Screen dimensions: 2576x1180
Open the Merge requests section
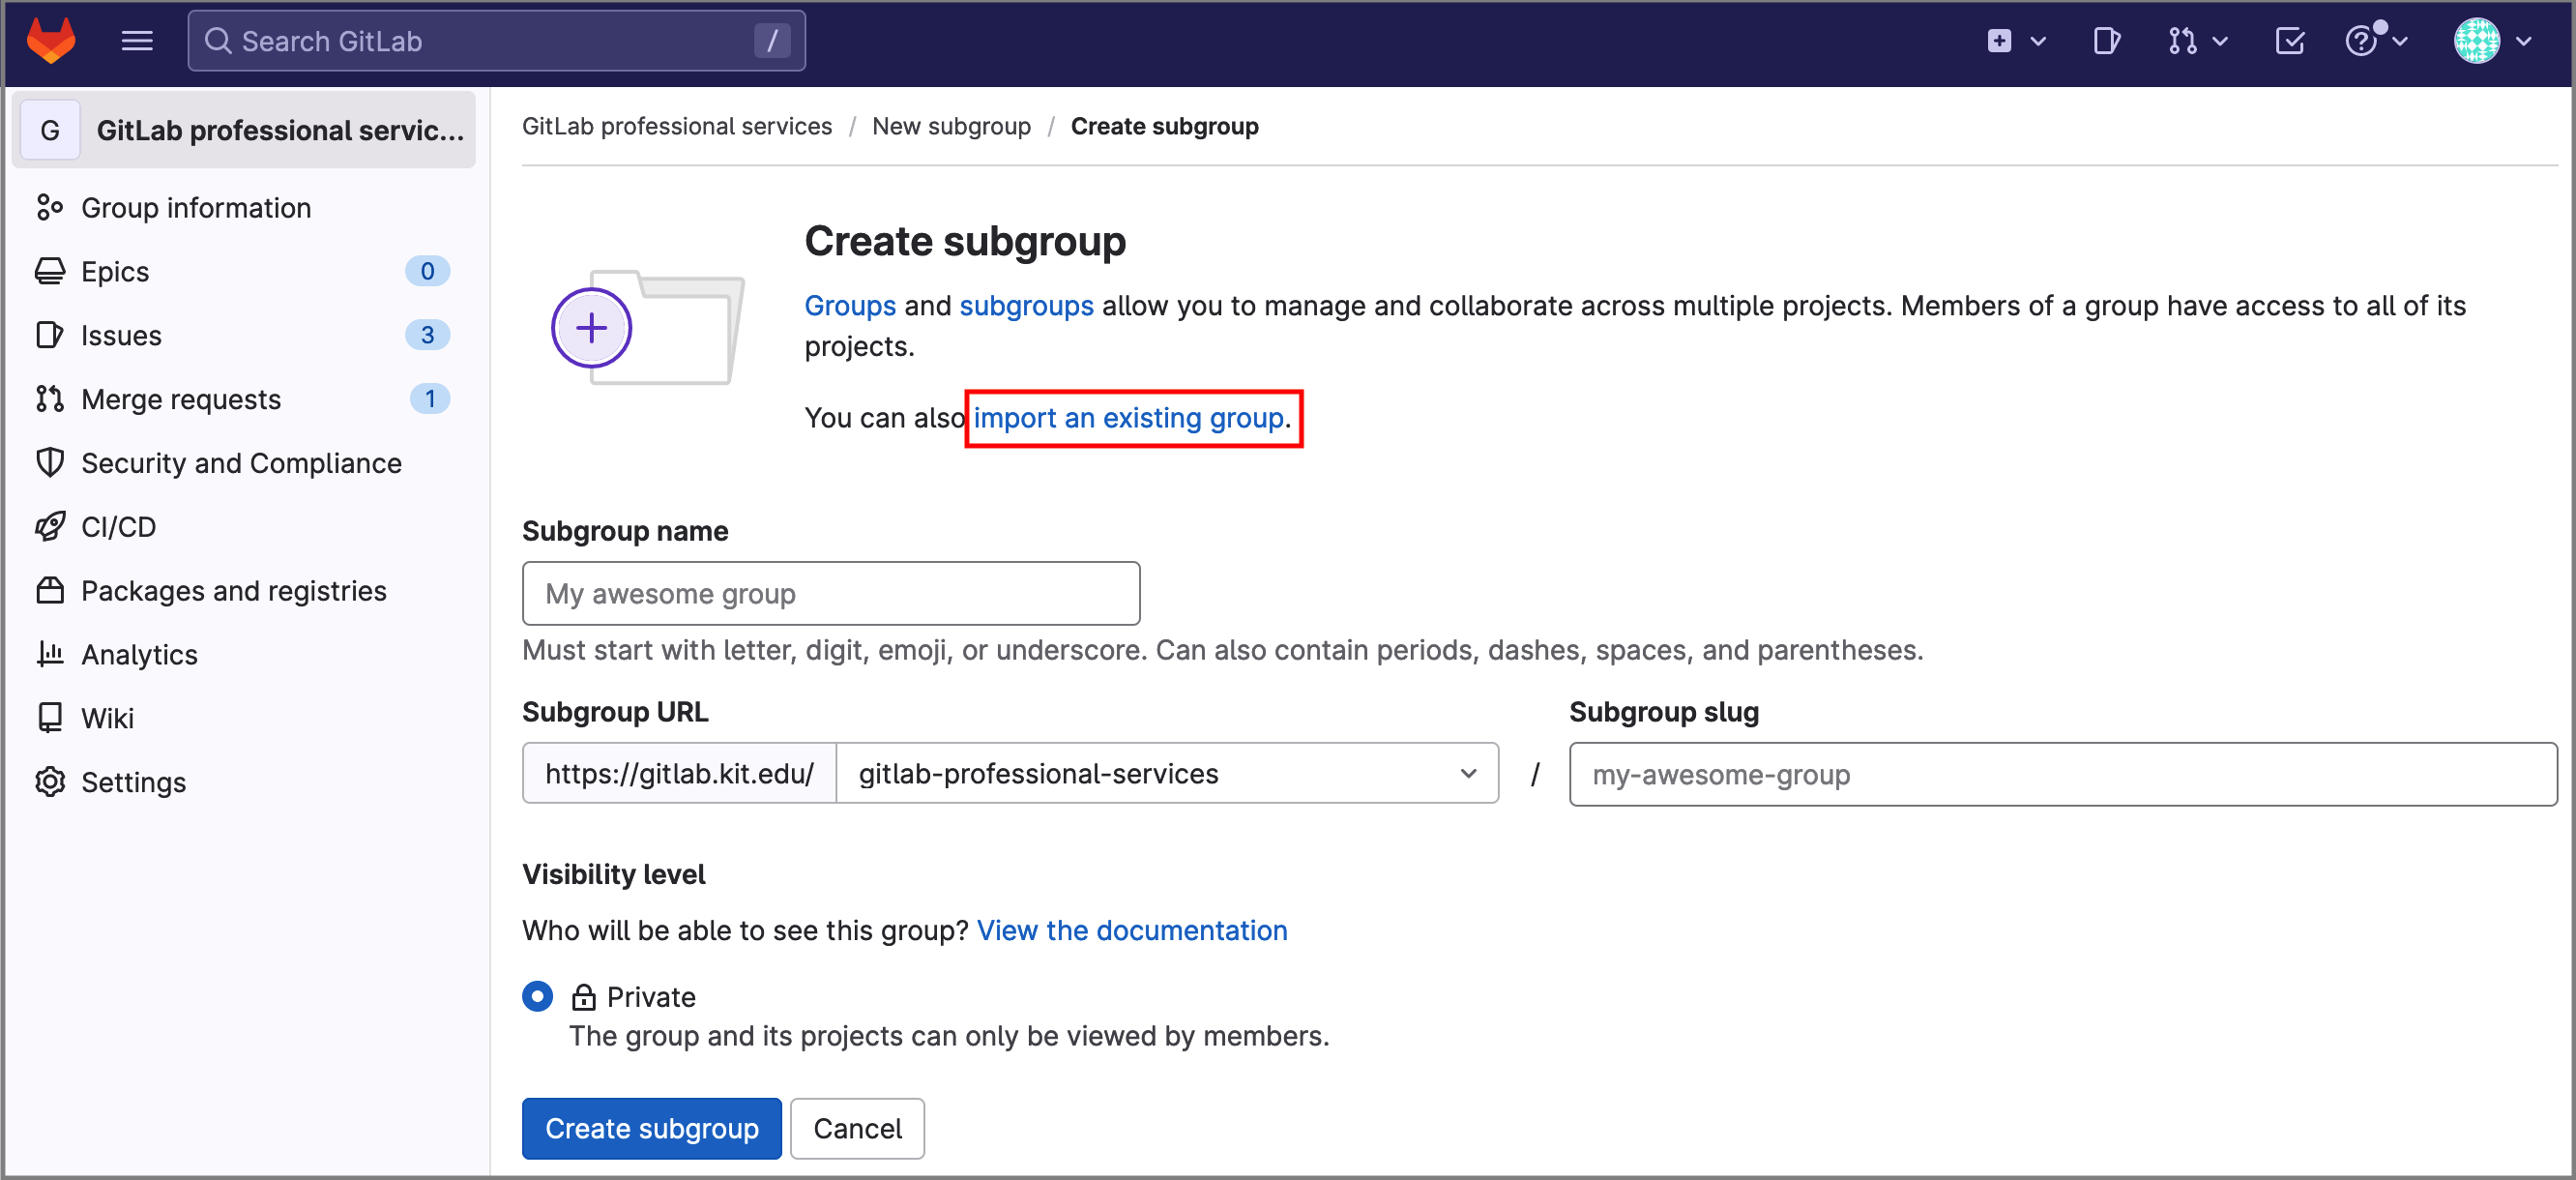click(x=181, y=399)
